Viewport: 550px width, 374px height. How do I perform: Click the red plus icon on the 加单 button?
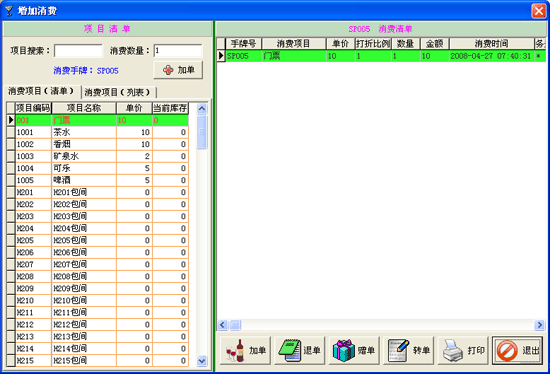point(168,70)
